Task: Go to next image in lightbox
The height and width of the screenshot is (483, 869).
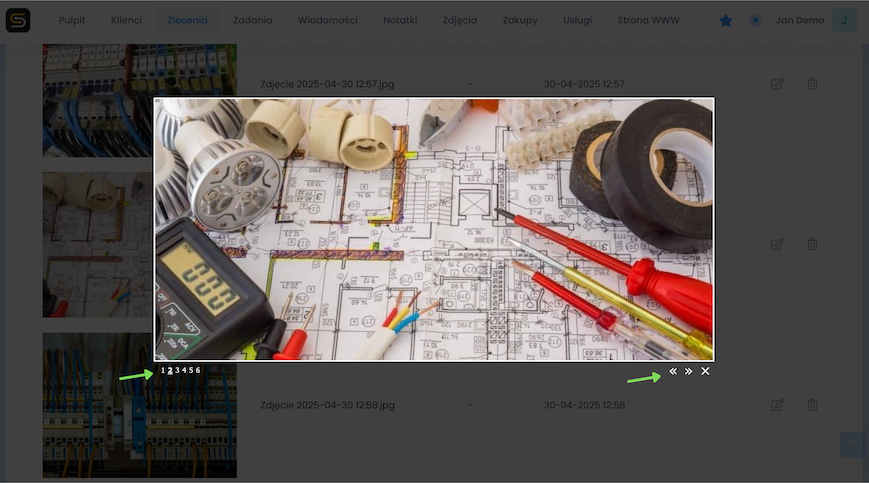Action: (x=688, y=371)
